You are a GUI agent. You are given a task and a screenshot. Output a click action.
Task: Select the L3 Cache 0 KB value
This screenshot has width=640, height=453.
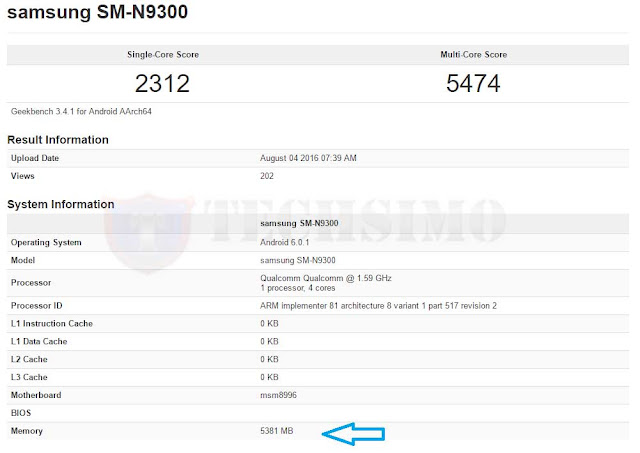click(x=269, y=378)
